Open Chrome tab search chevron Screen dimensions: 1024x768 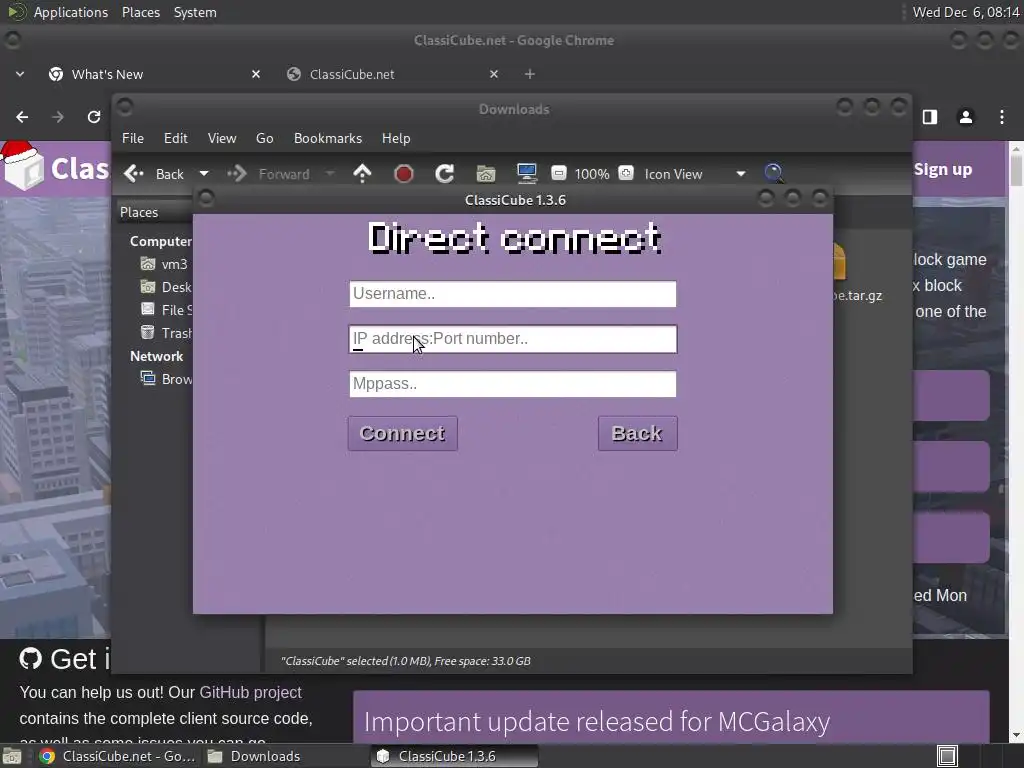pyautogui.click(x=20, y=74)
